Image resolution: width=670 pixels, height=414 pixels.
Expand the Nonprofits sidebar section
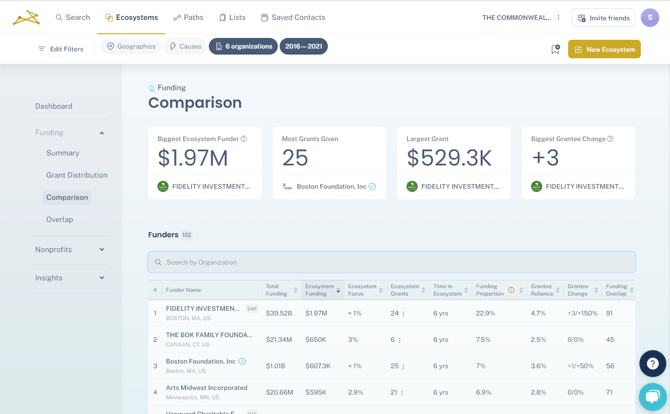(101, 250)
